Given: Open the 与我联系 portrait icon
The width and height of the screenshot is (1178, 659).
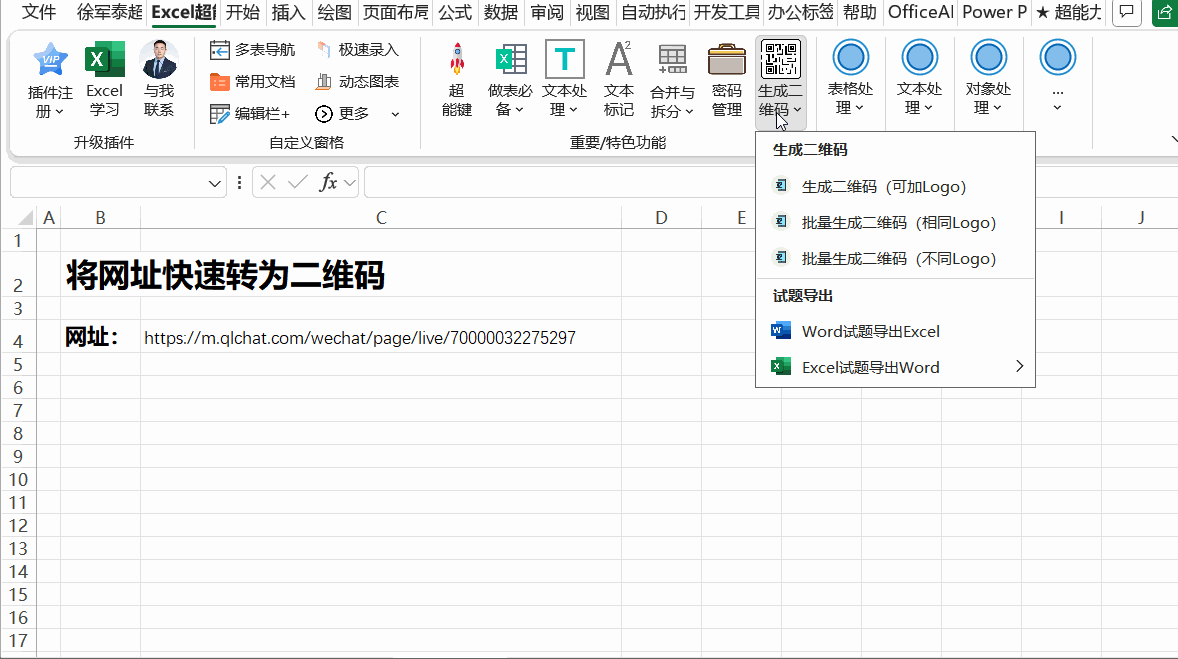Looking at the screenshot, I should pyautogui.click(x=159, y=59).
